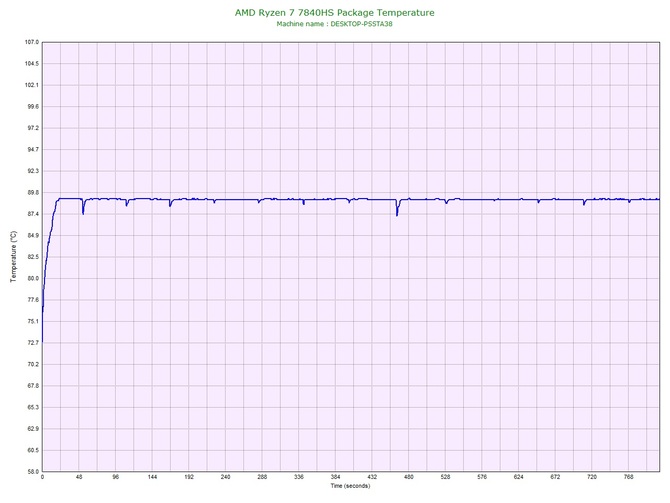Click the 240 x-axis tick label
The height and width of the screenshot is (503, 670).
click(226, 477)
